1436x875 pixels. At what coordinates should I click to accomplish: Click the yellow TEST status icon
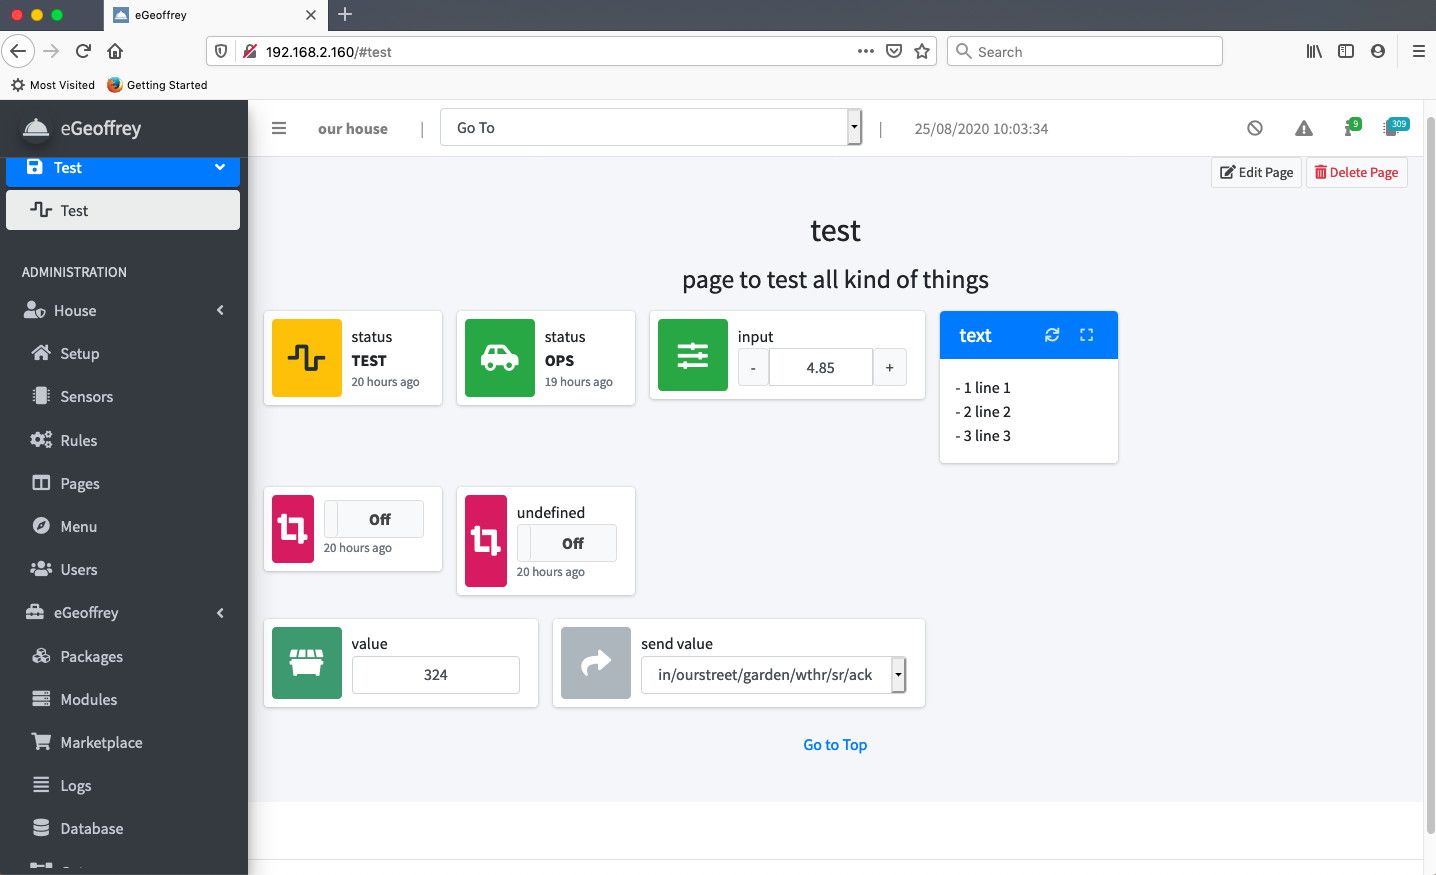(307, 358)
